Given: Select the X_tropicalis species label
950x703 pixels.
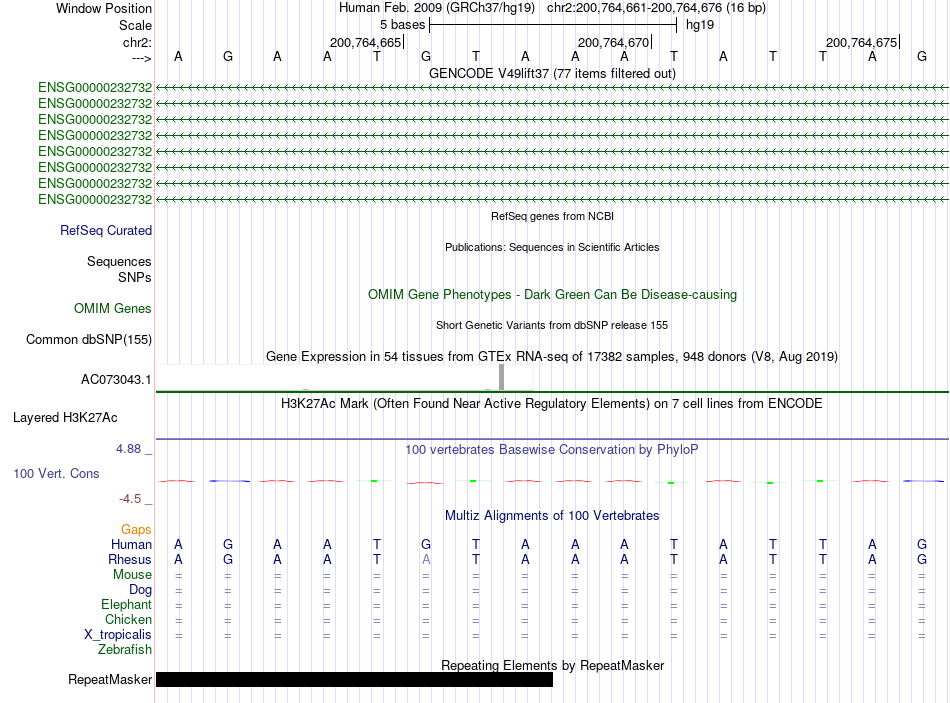Looking at the screenshot, I should tap(118, 635).
